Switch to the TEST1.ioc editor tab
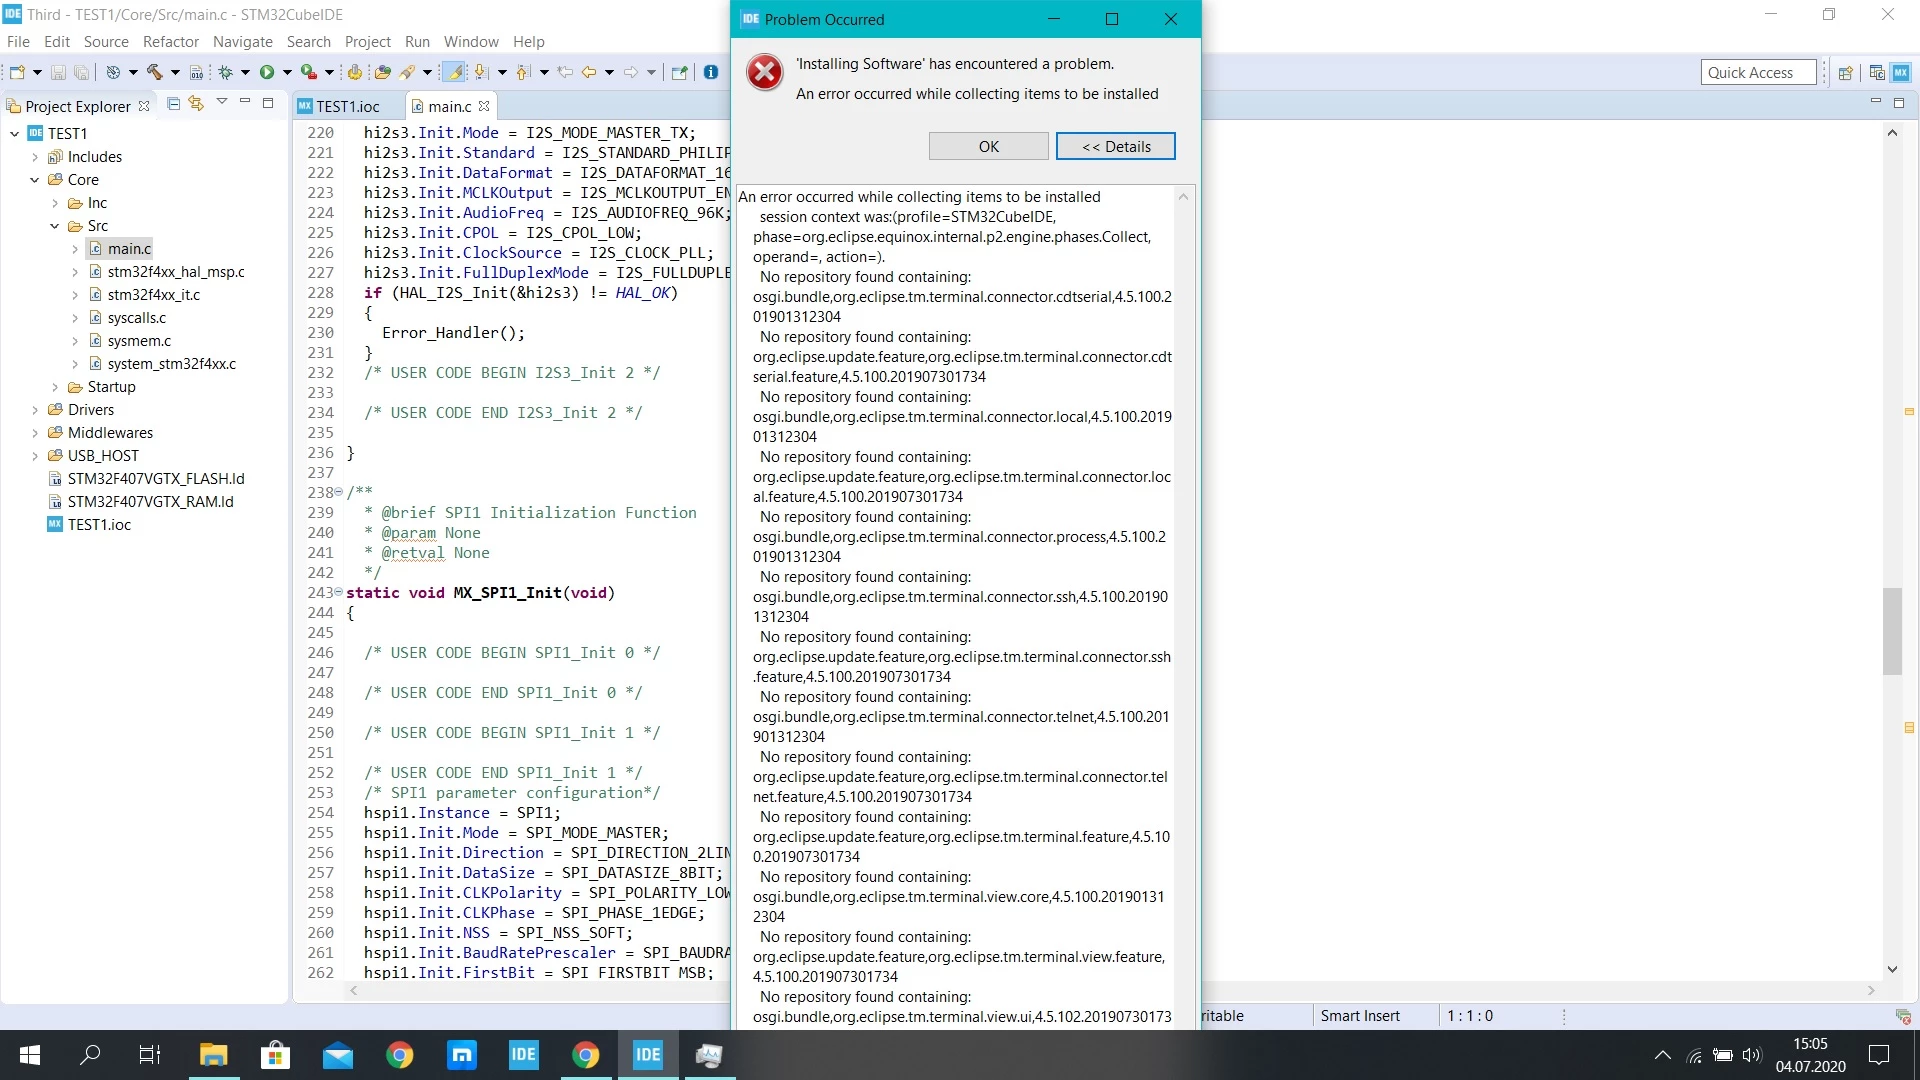 [347, 106]
